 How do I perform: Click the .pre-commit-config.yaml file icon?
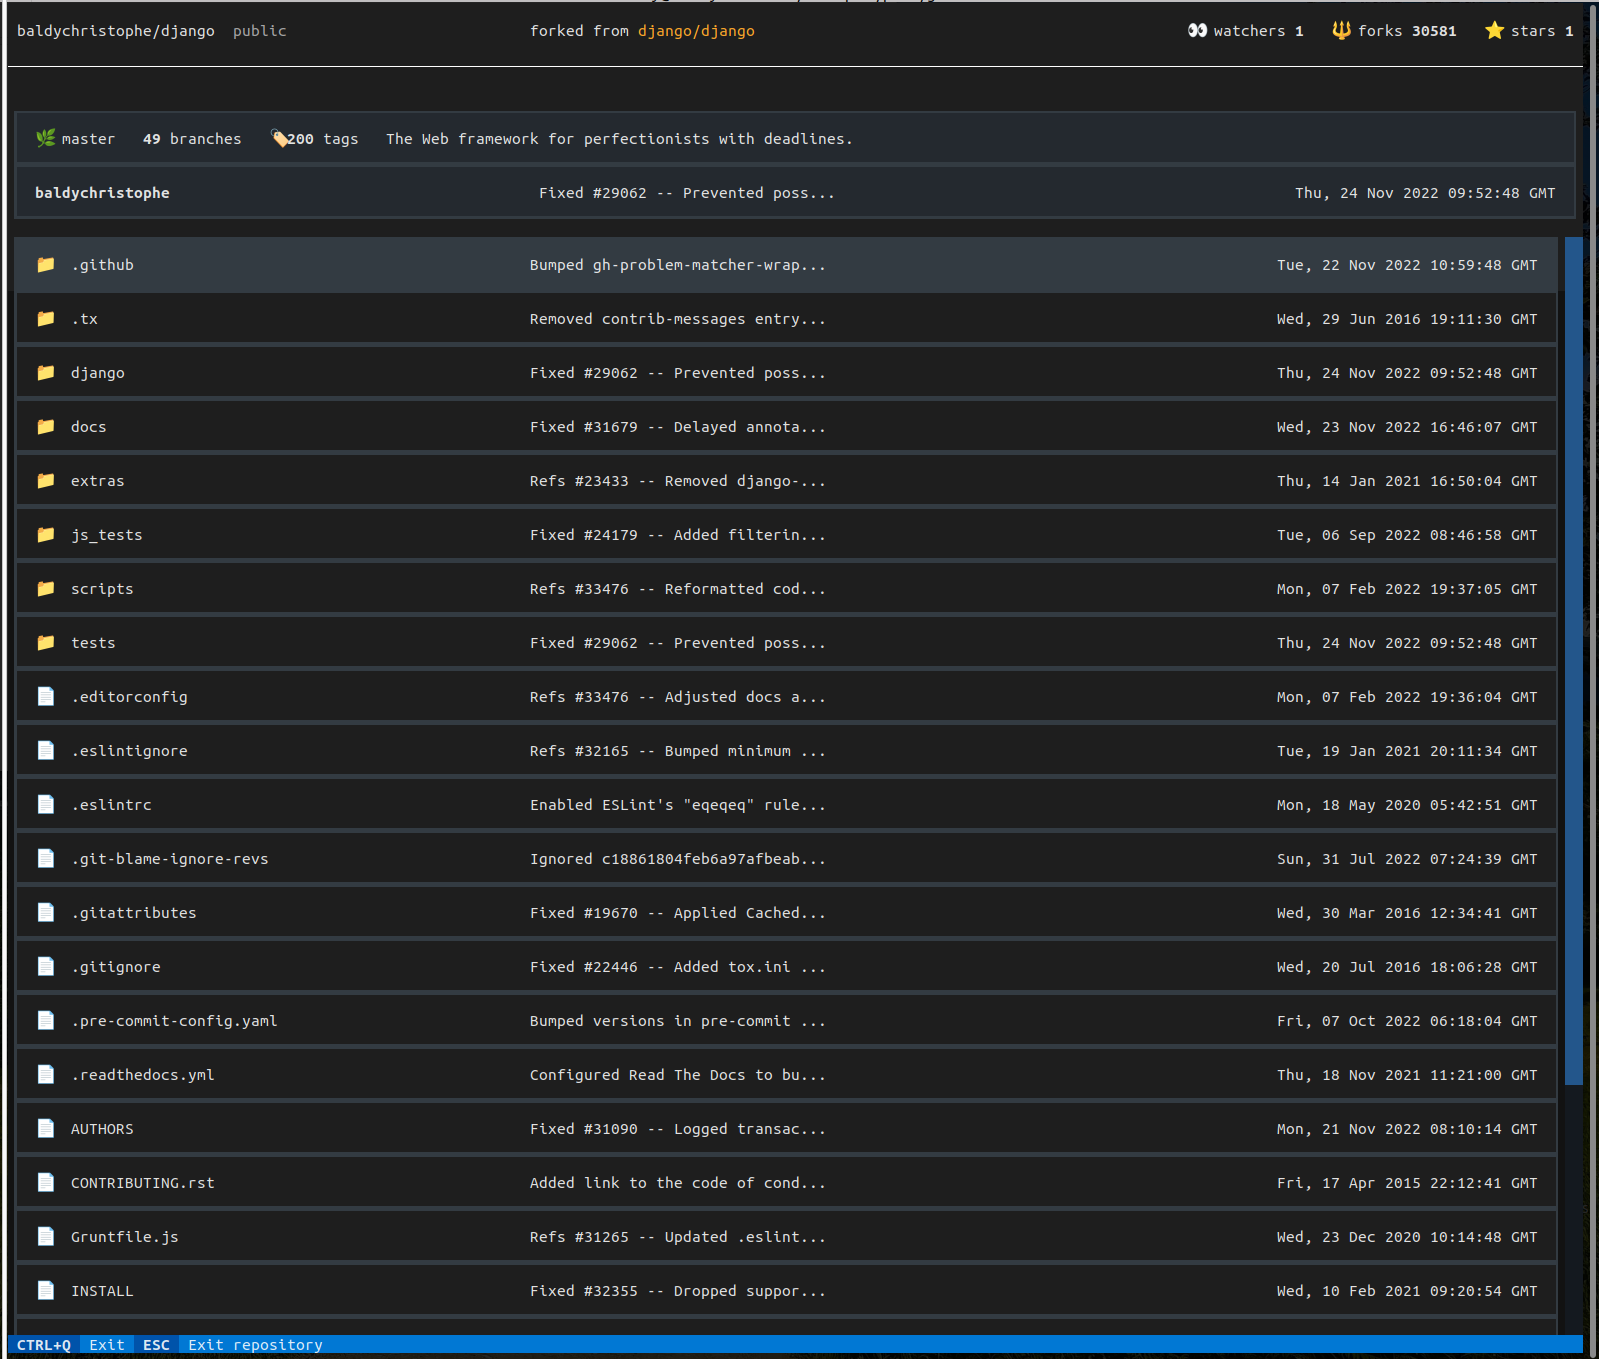point(46,1020)
